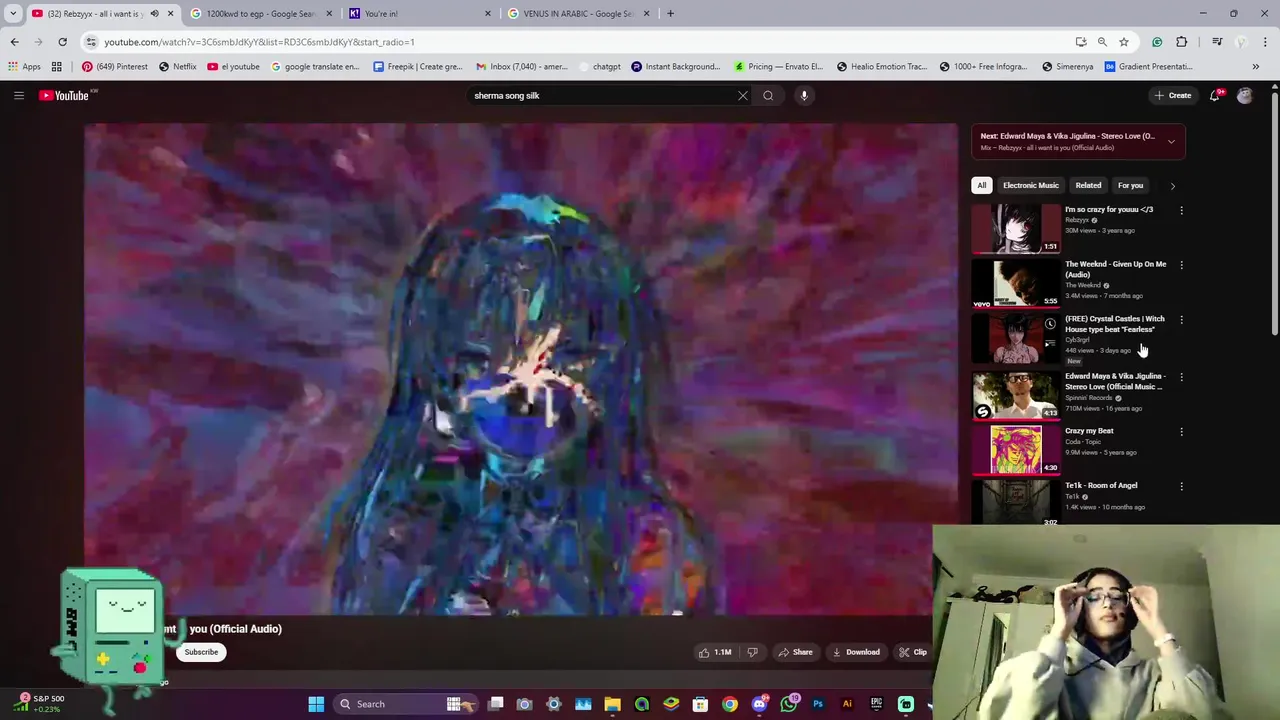The width and height of the screenshot is (1280, 720).
Task: Open options for Crystal Castles type beat video
Action: tap(1181, 320)
